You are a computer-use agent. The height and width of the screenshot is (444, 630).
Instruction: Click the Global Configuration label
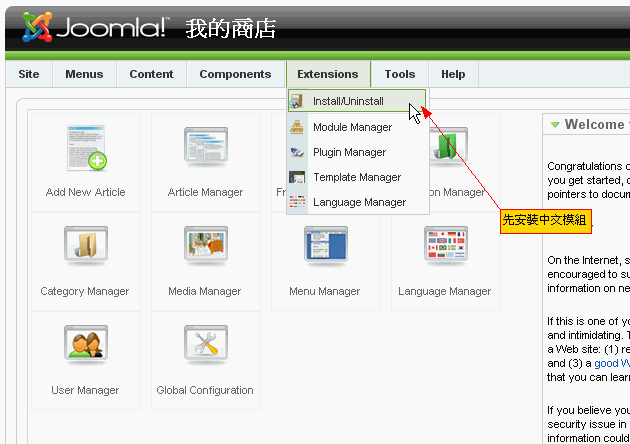(205, 390)
